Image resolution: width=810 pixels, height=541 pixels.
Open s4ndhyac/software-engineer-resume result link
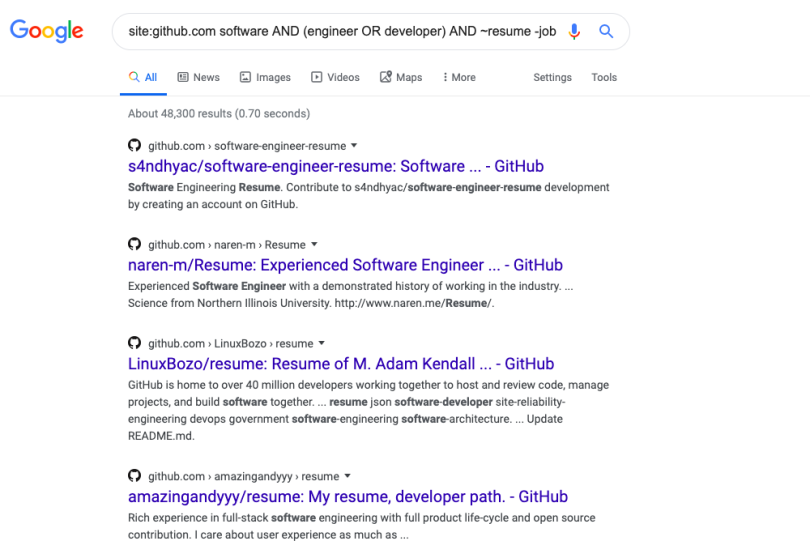[x=336, y=166]
